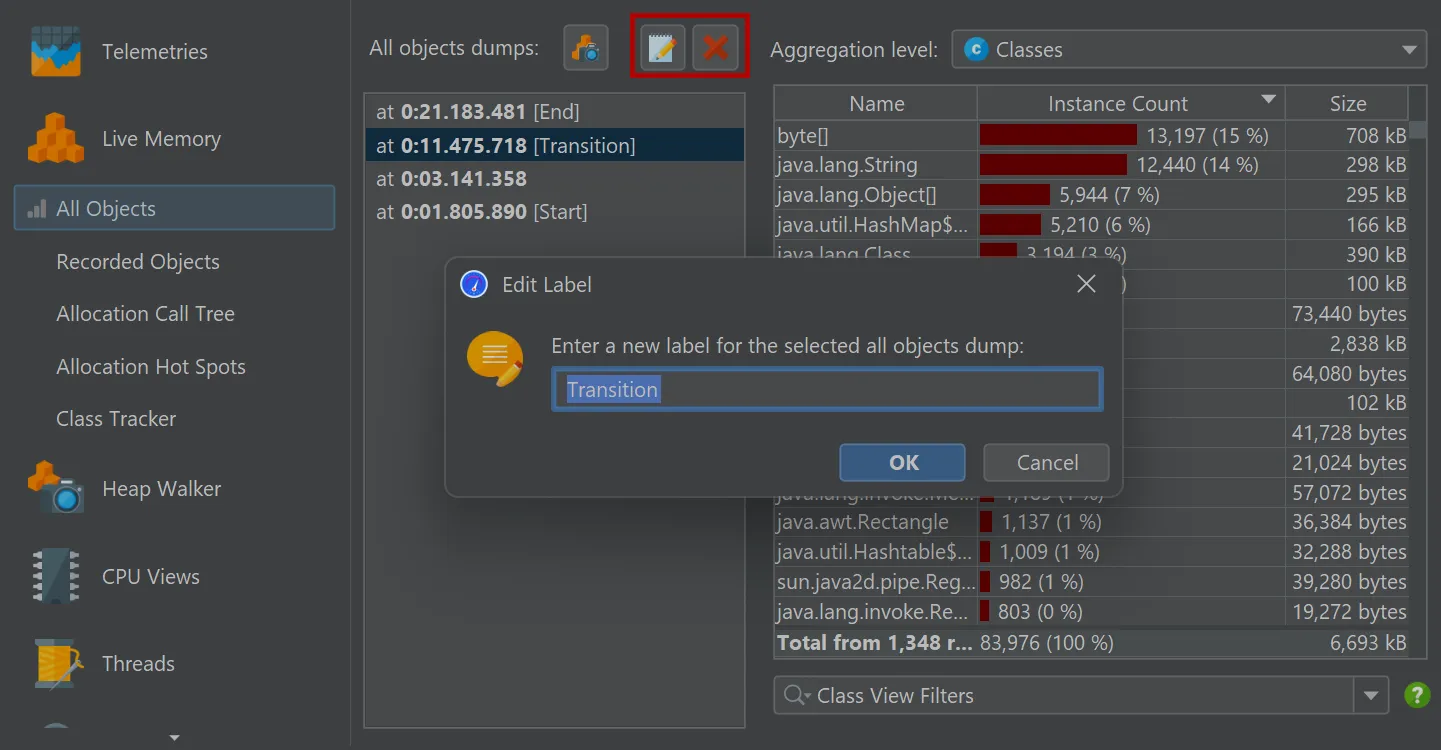This screenshot has width=1441, height=750.
Task: Expand the Class View Filters dropdown arrow
Action: (1371, 695)
